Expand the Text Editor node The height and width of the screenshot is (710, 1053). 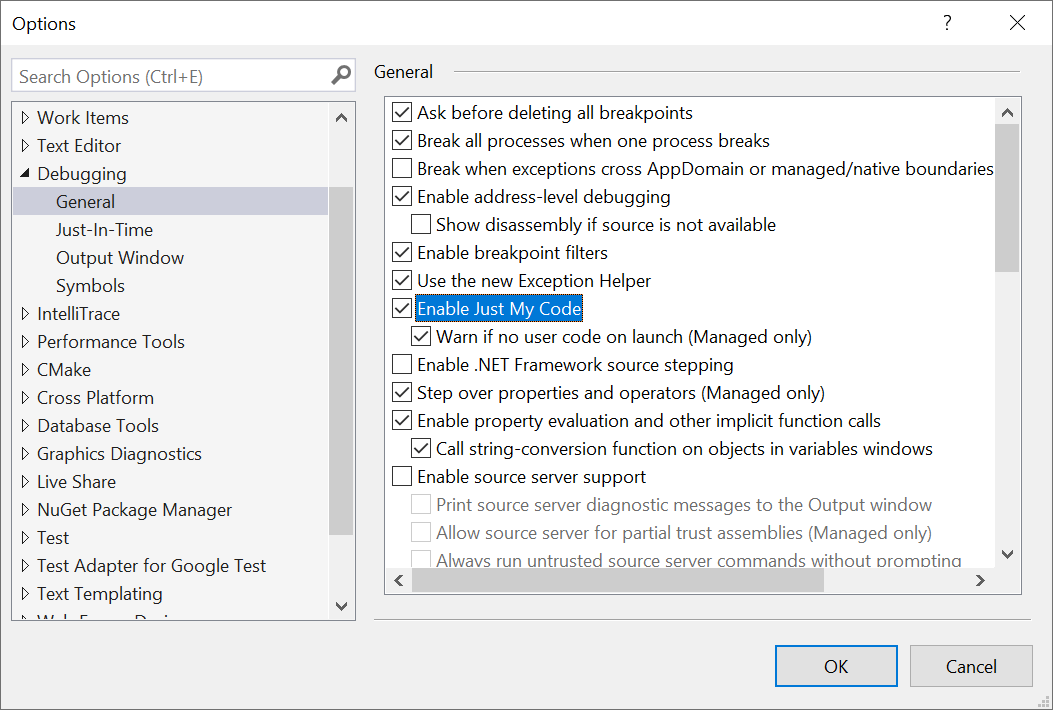click(26, 146)
